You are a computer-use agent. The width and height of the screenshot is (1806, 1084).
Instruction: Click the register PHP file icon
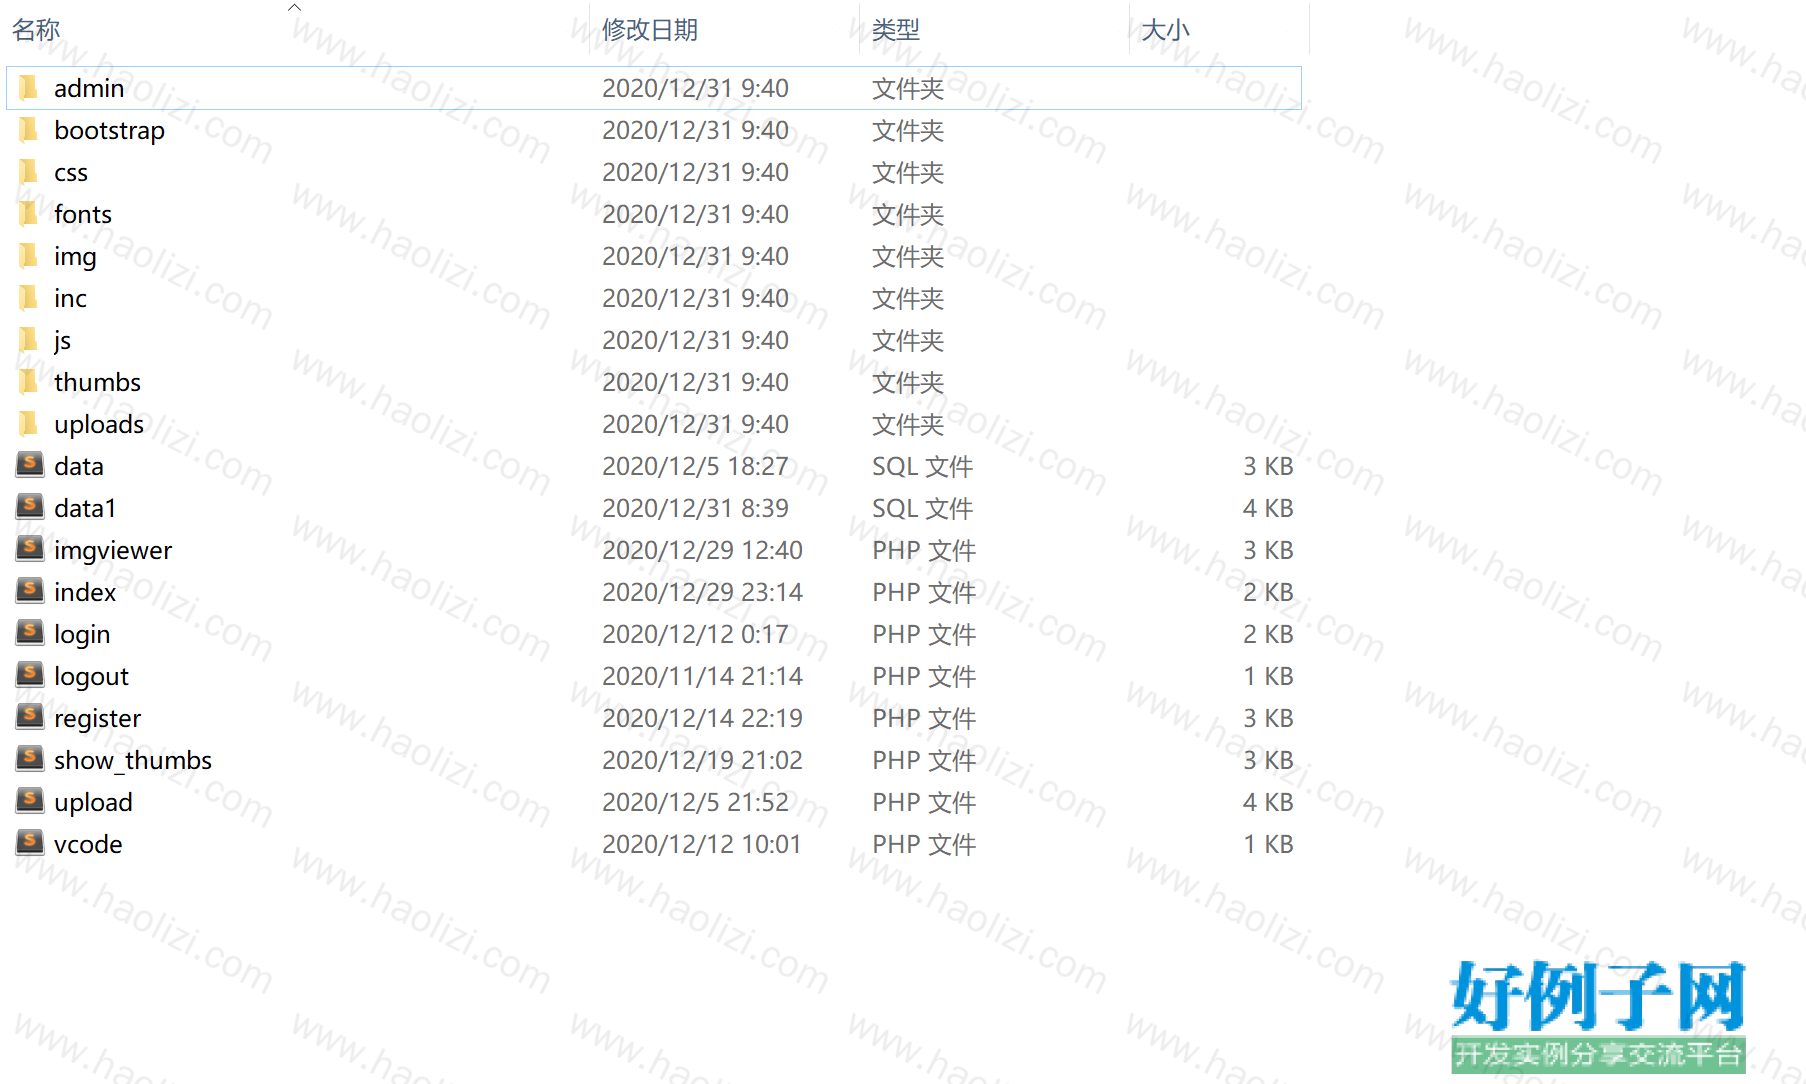point(30,717)
